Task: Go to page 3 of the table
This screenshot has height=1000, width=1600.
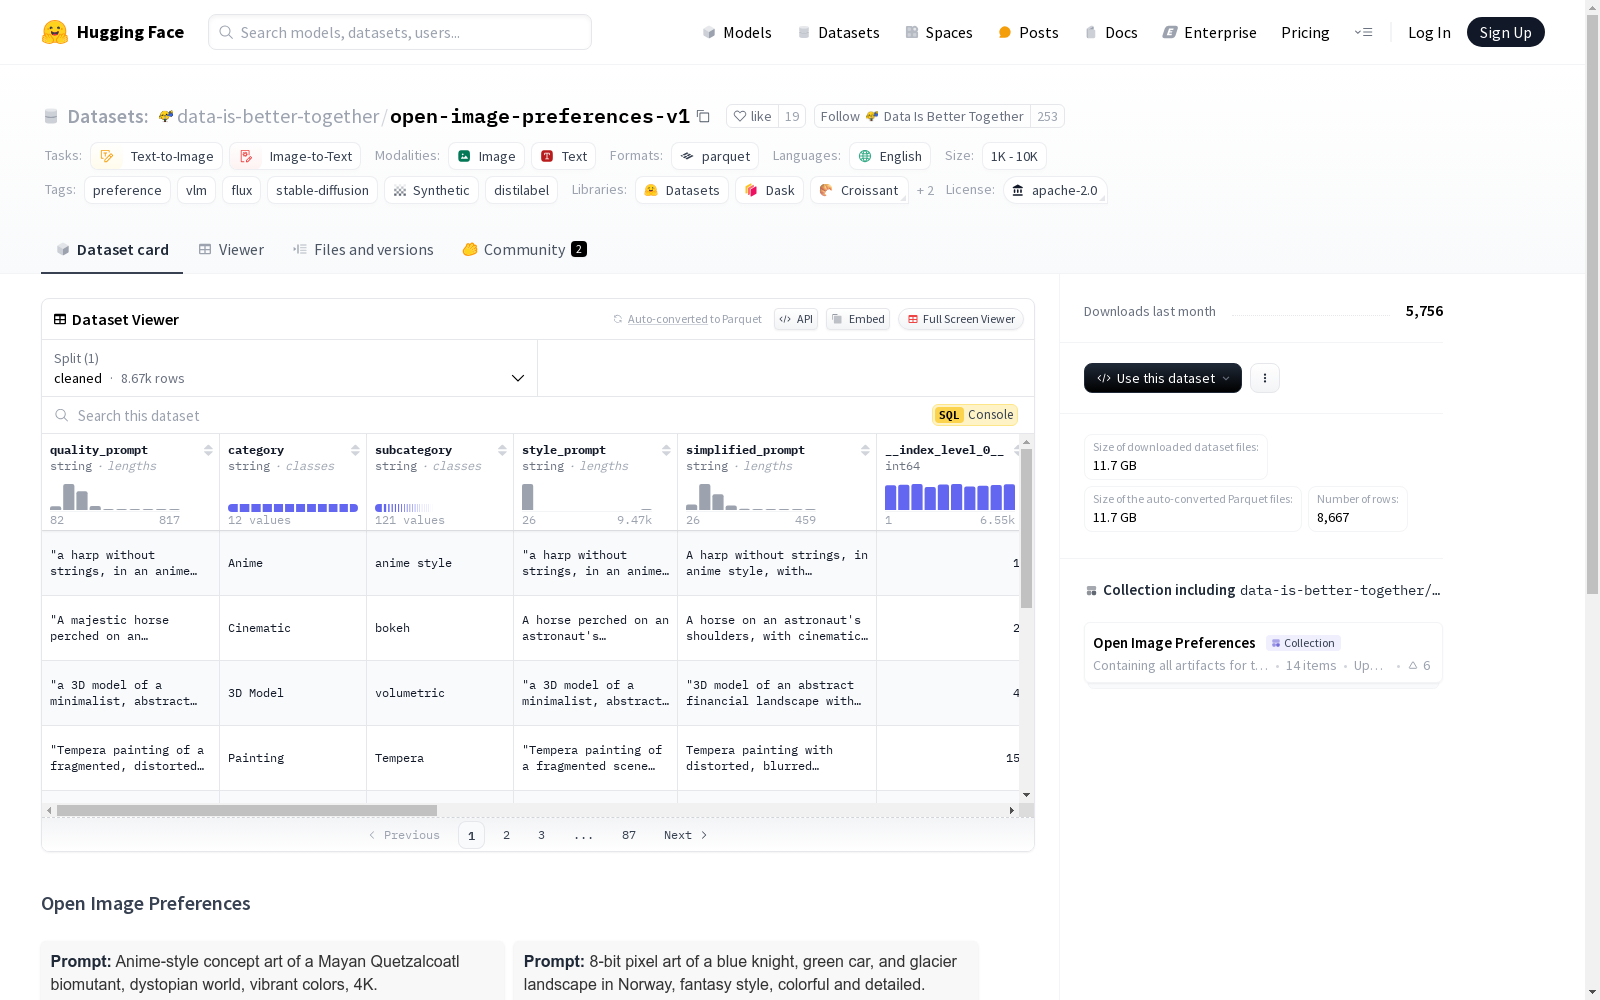Action: point(541,835)
